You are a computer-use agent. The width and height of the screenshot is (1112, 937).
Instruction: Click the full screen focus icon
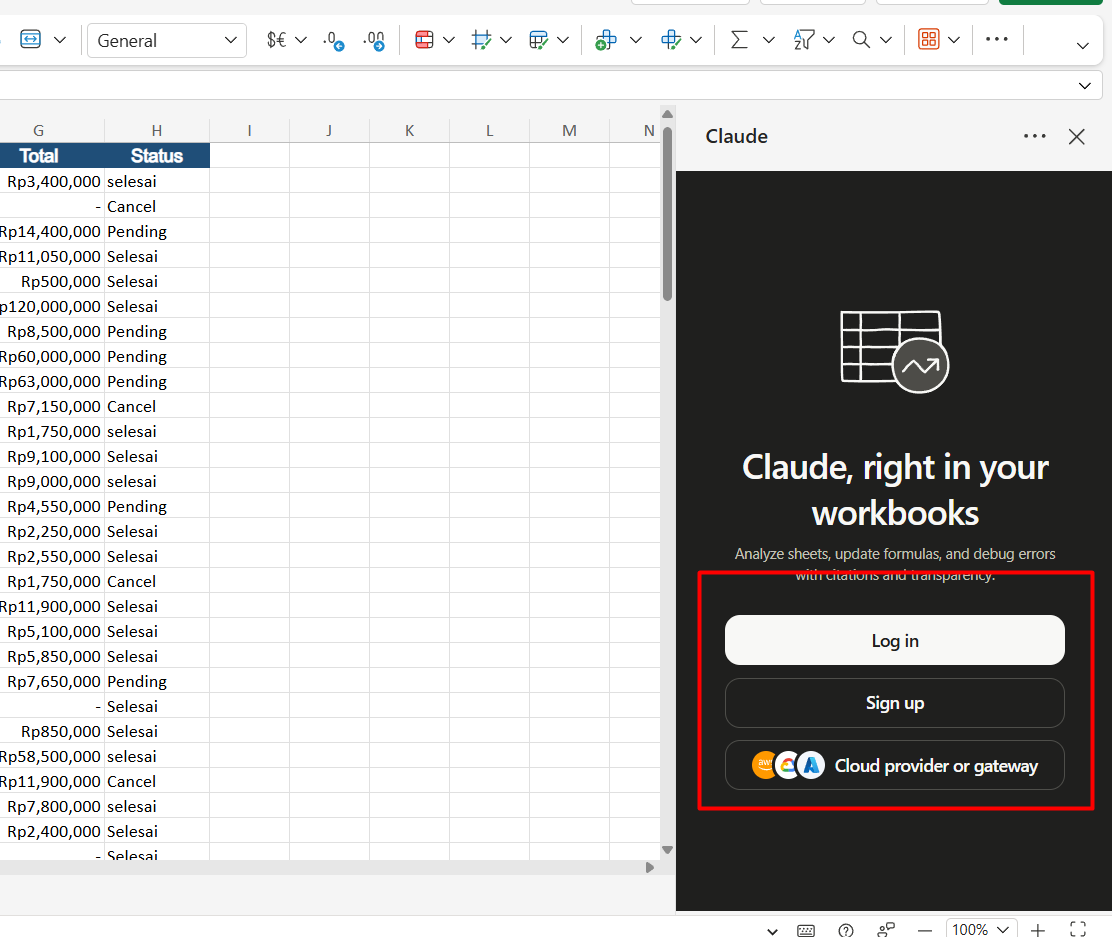click(x=1078, y=929)
